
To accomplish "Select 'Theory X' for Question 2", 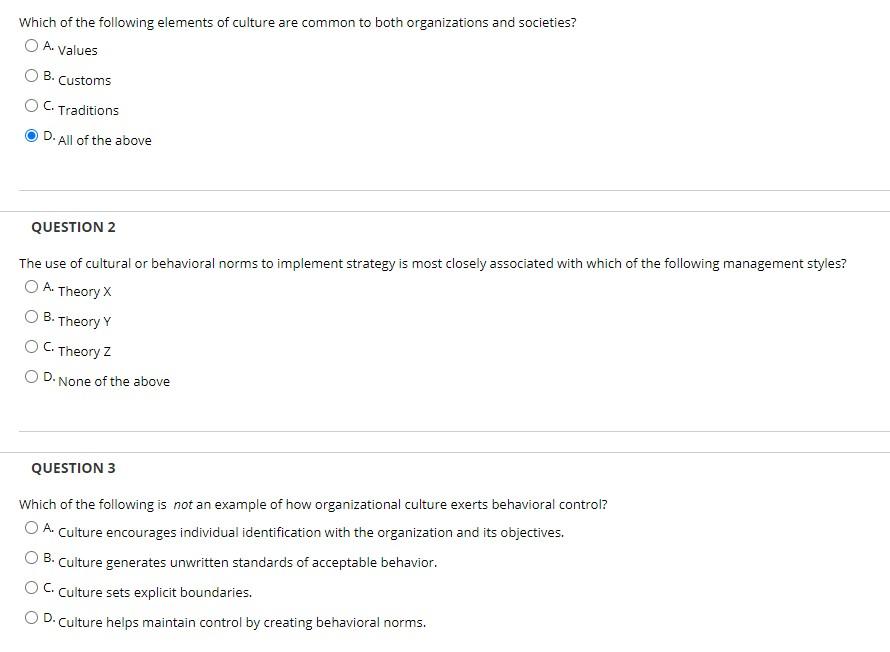I will pos(31,286).
